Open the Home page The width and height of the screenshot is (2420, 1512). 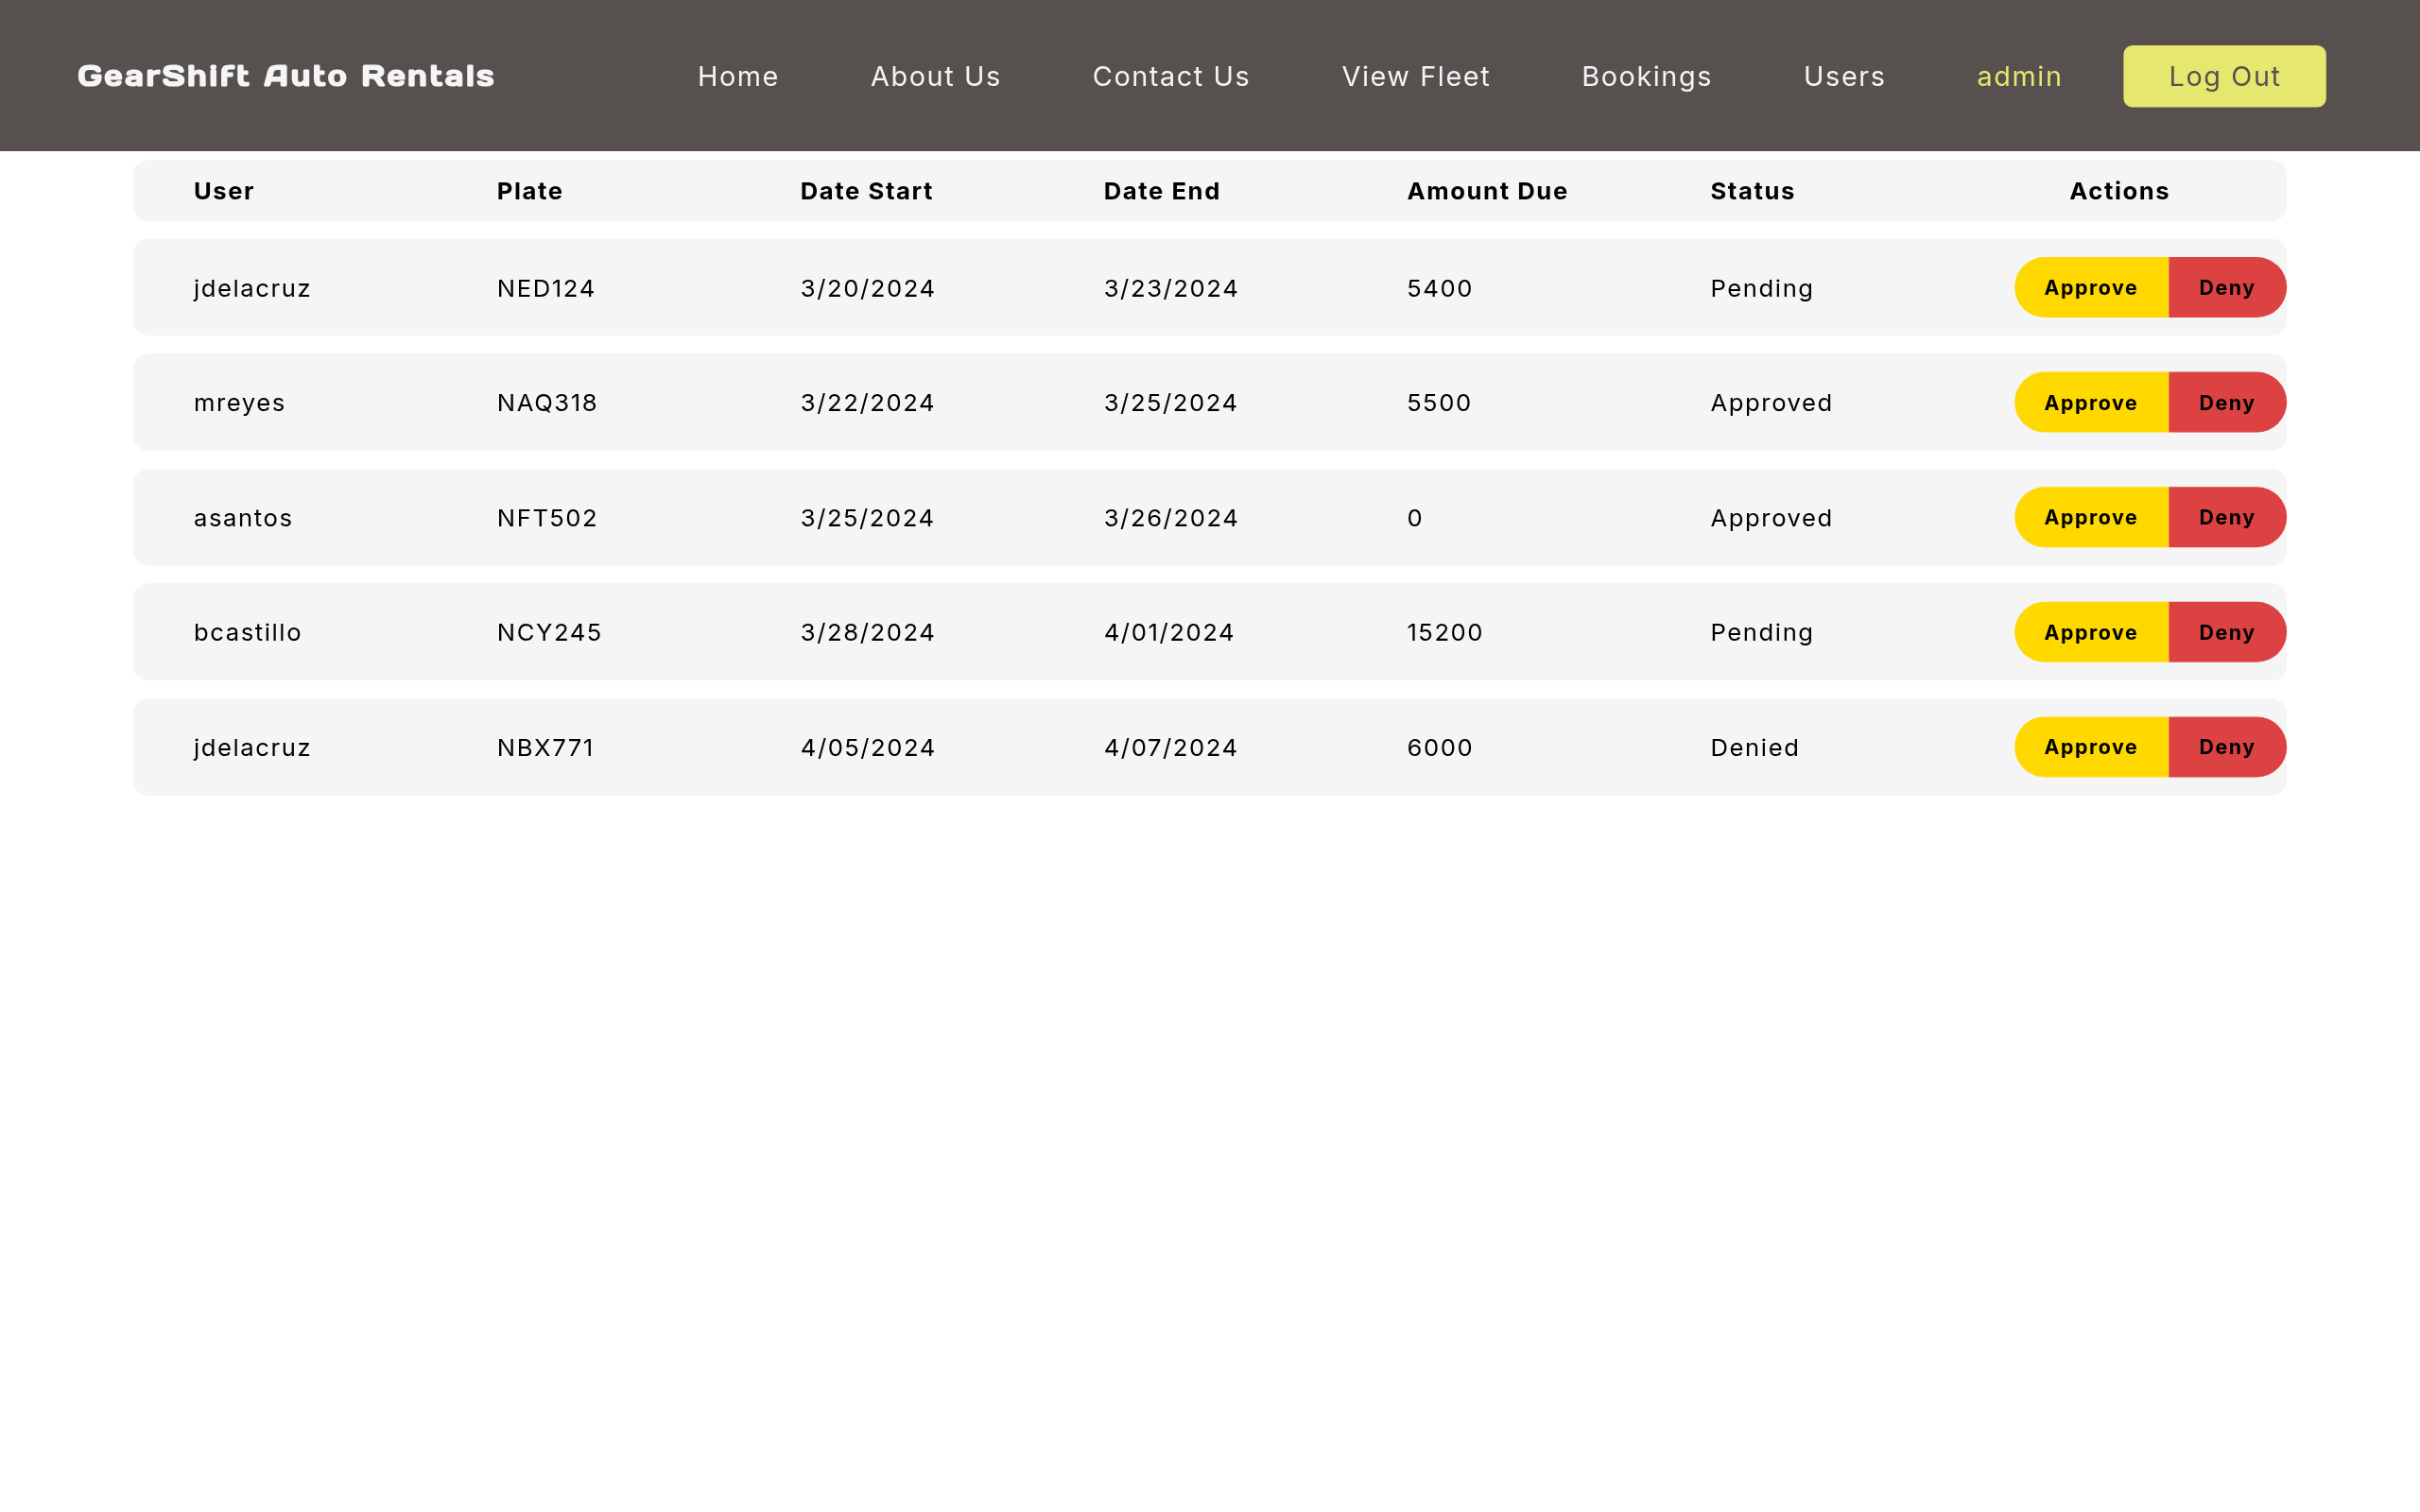[738, 76]
